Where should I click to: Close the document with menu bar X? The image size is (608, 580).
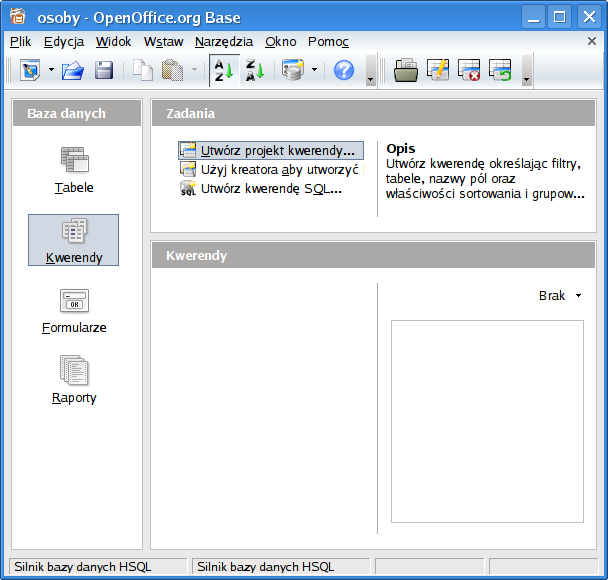pyautogui.click(x=592, y=41)
